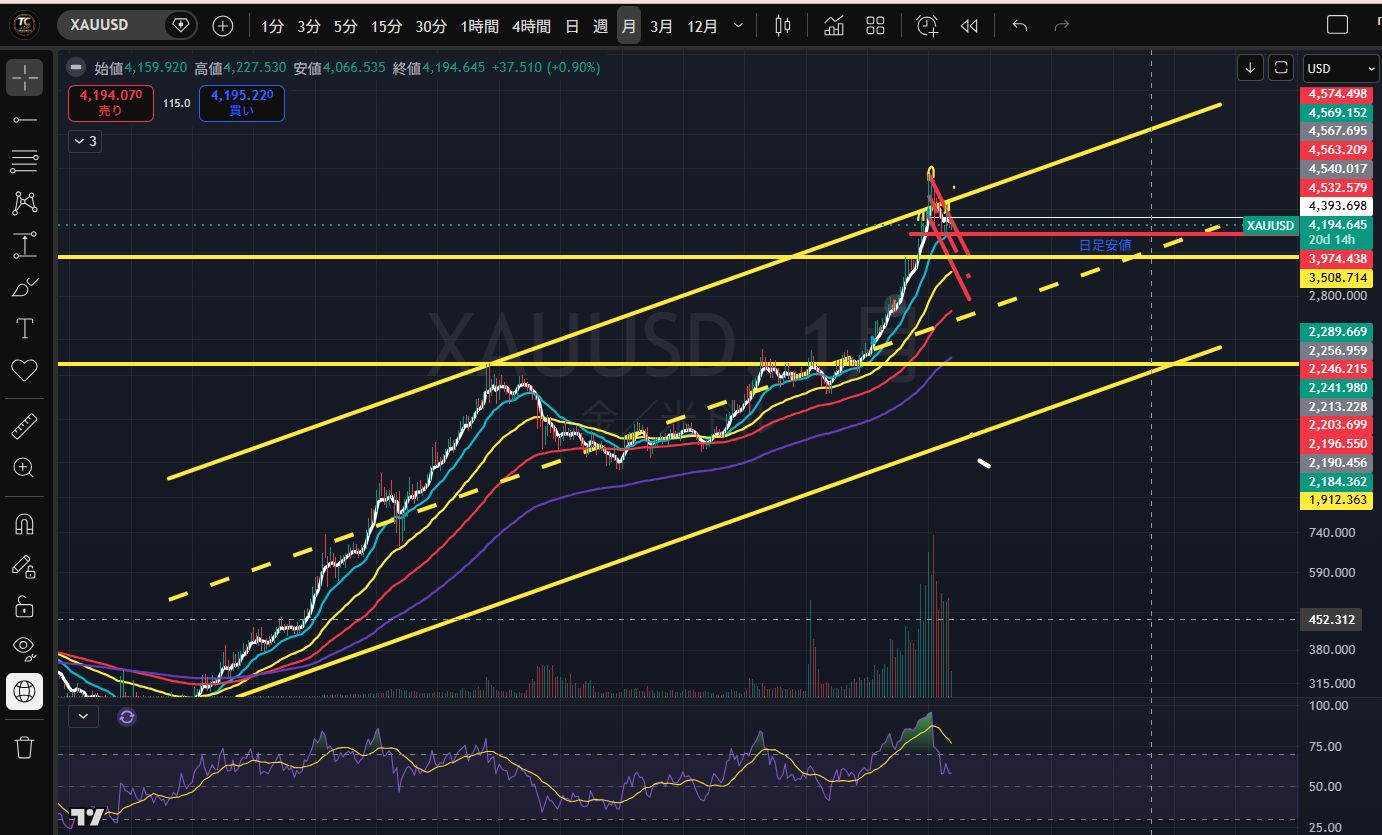The width and height of the screenshot is (1382, 835).
Task: Switch to the 4時間 timeframe
Action: point(531,26)
